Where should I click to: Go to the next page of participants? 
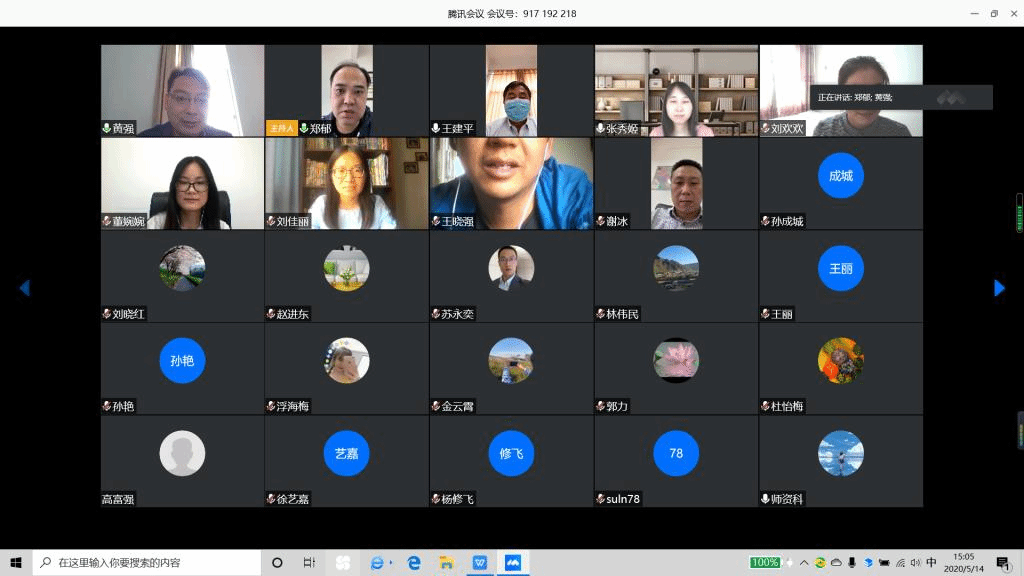[998, 288]
